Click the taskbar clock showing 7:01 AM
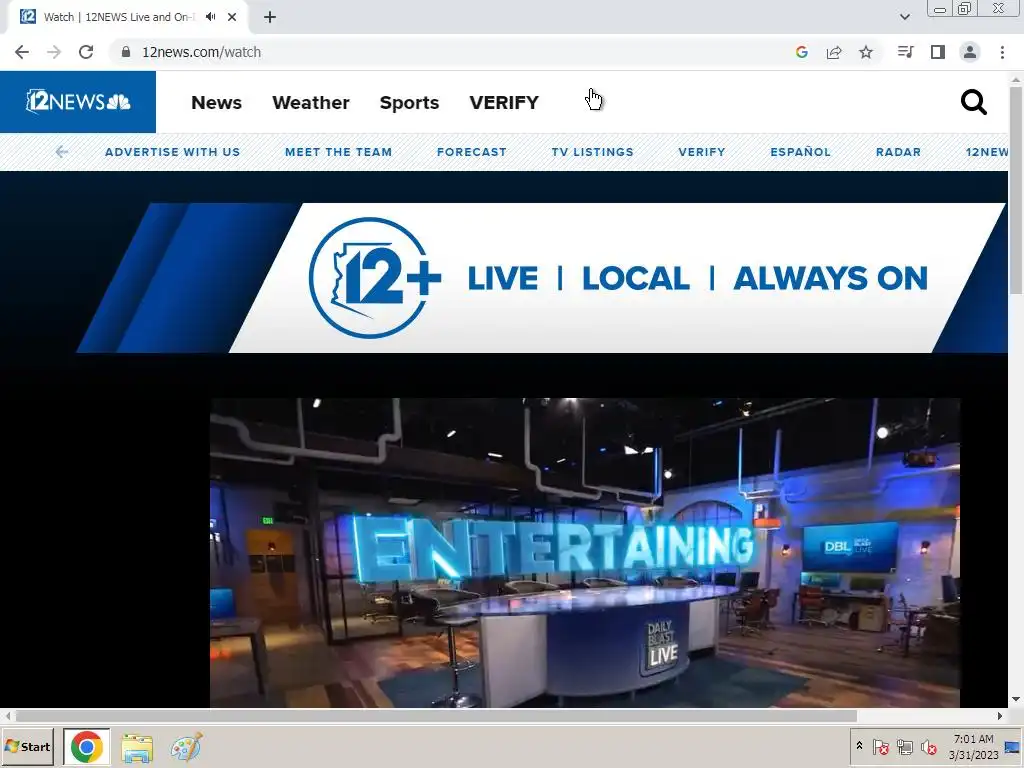This screenshot has width=1024, height=768. (x=974, y=747)
